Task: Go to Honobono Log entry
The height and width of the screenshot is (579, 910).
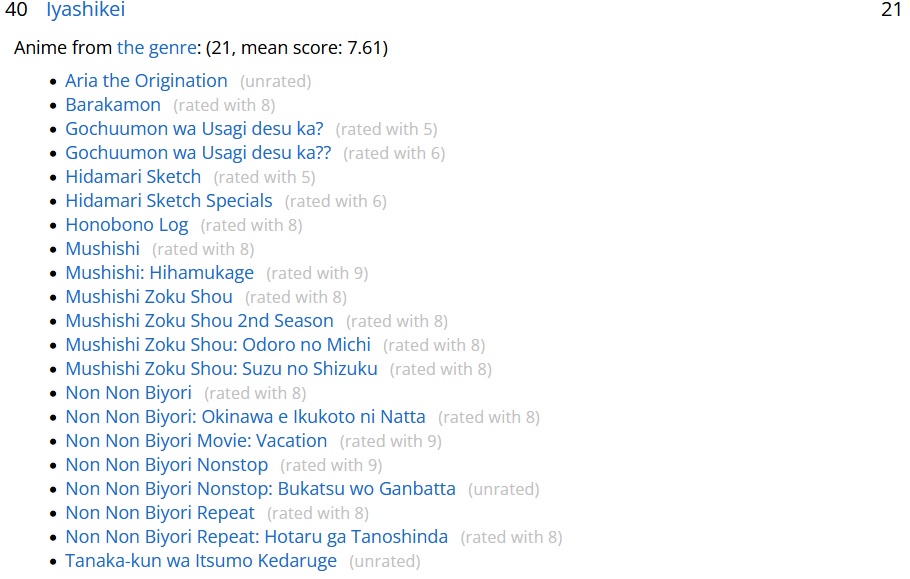Action: coord(127,225)
